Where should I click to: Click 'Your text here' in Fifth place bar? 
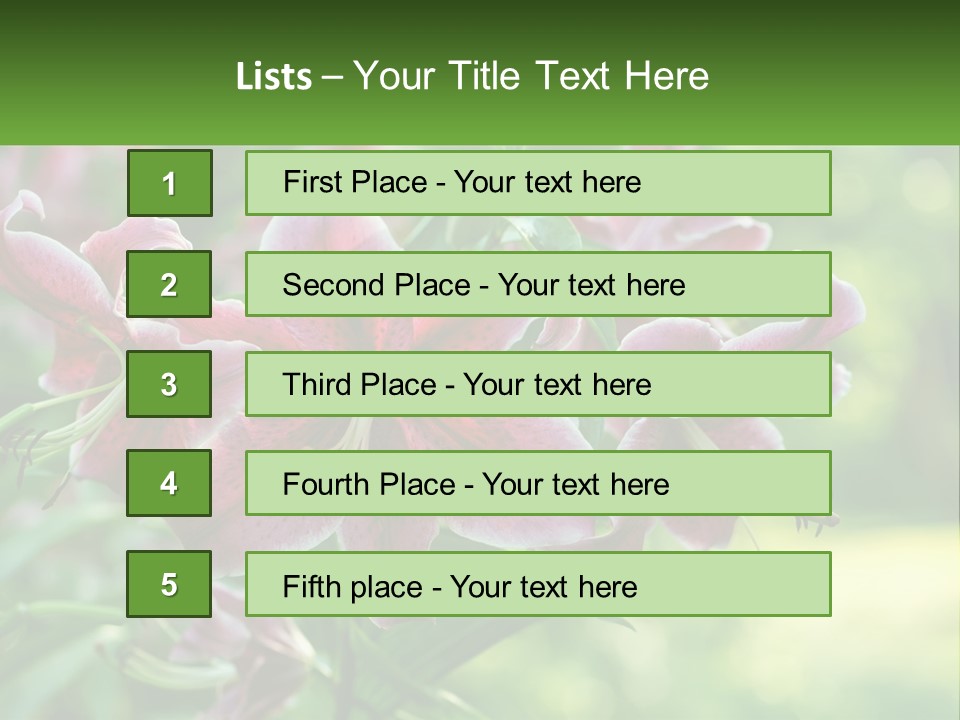coord(543,586)
